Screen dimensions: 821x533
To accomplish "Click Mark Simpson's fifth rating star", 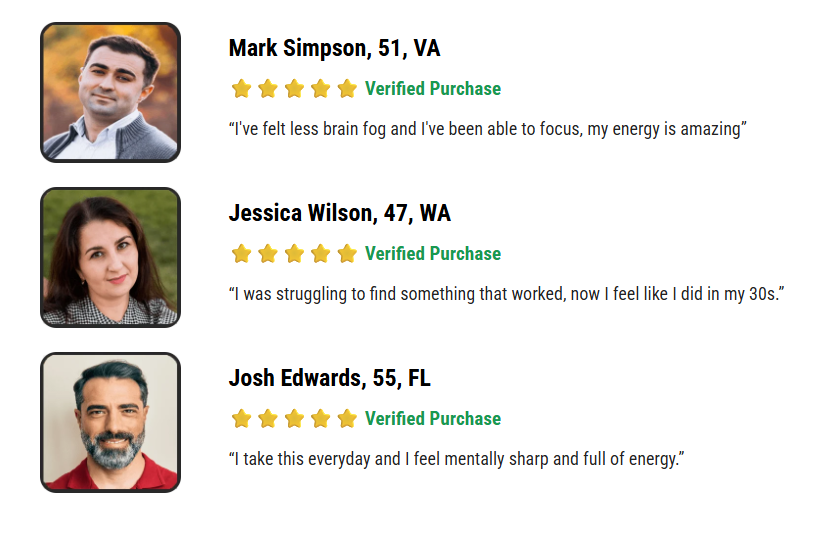I will coord(347,89).
